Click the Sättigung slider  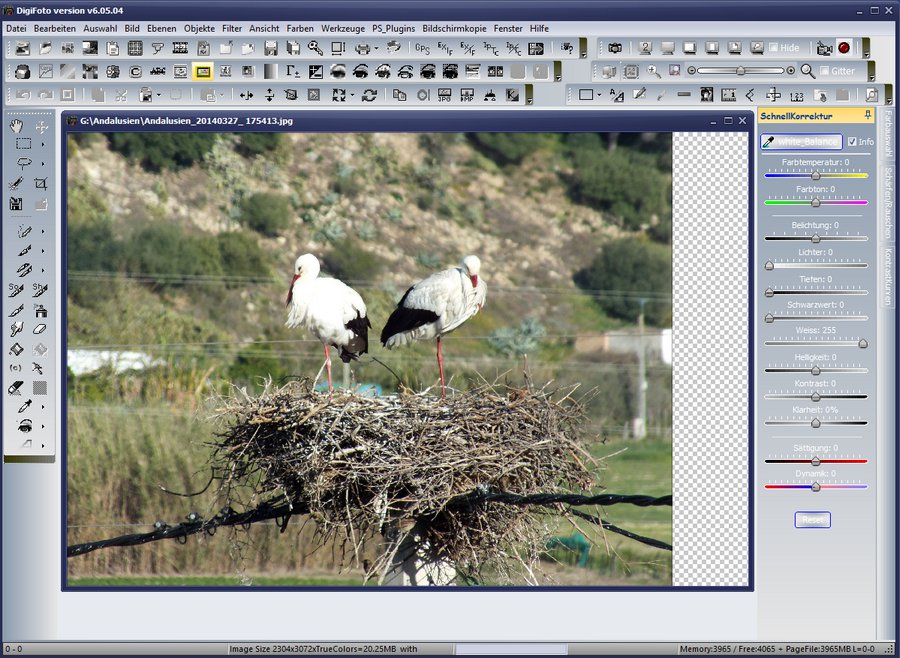[815, 461]
